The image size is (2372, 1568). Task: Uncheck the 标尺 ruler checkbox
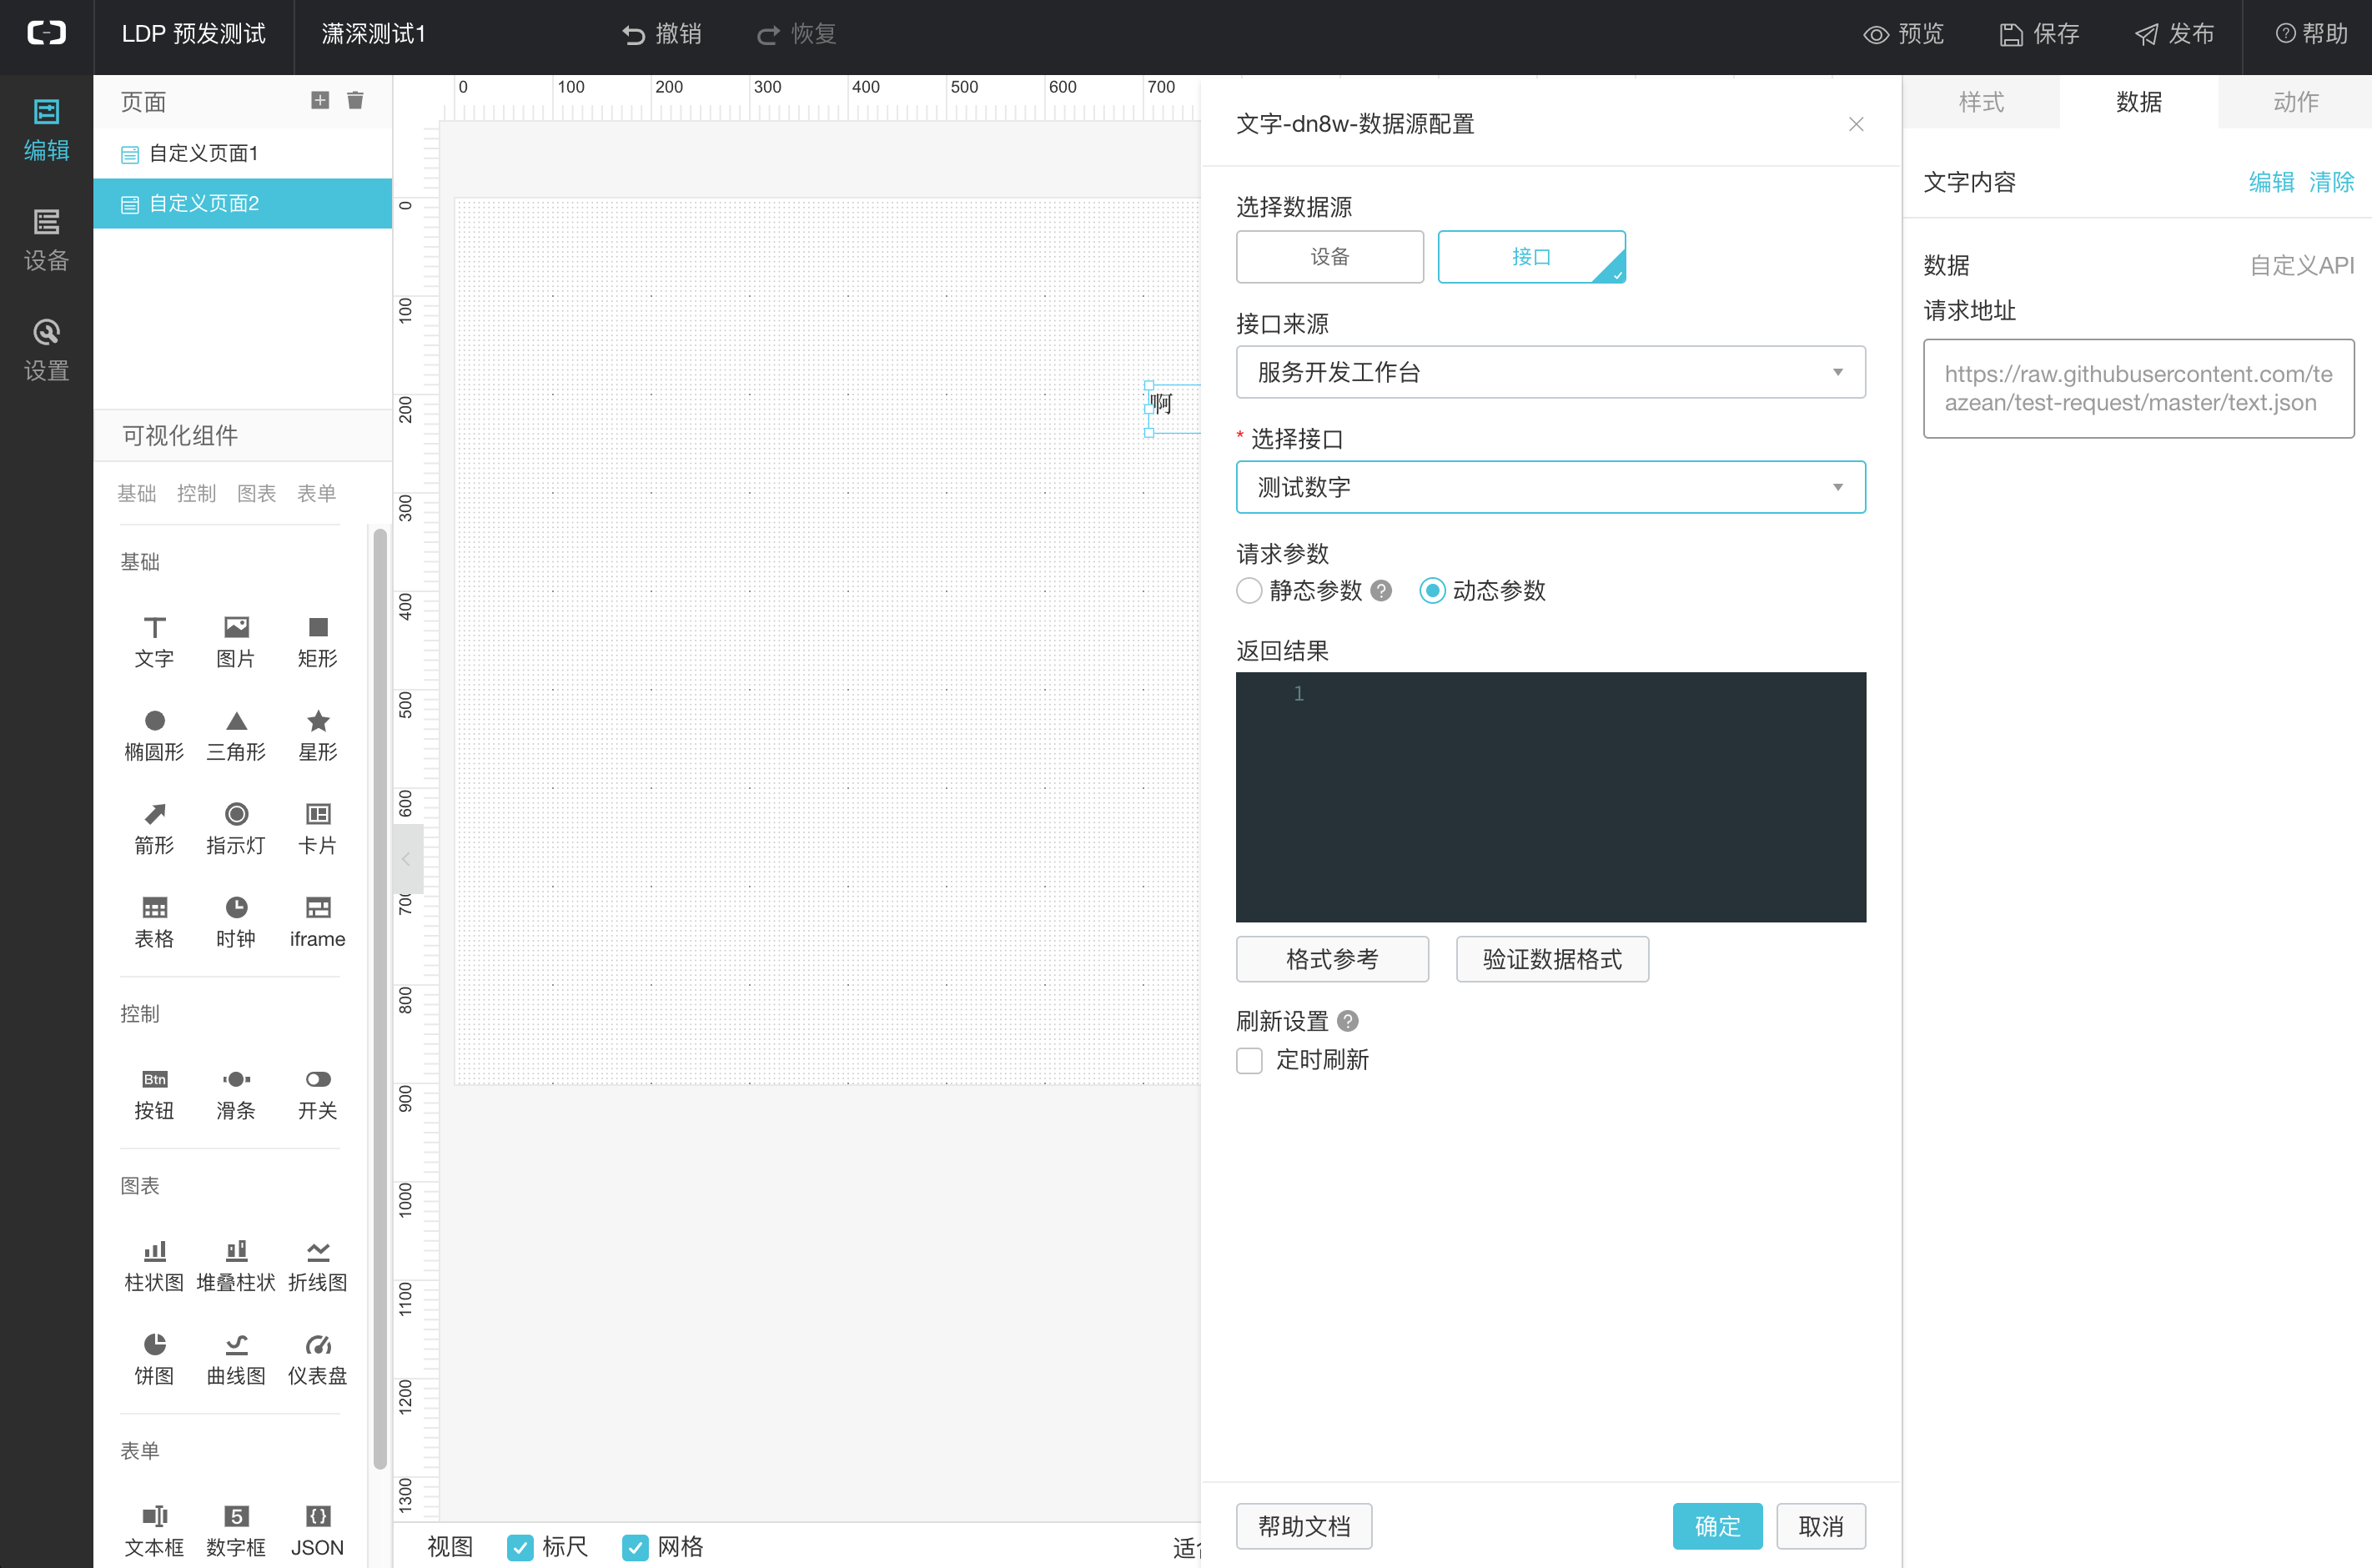pyautogui.click(x=520, y=1547)
